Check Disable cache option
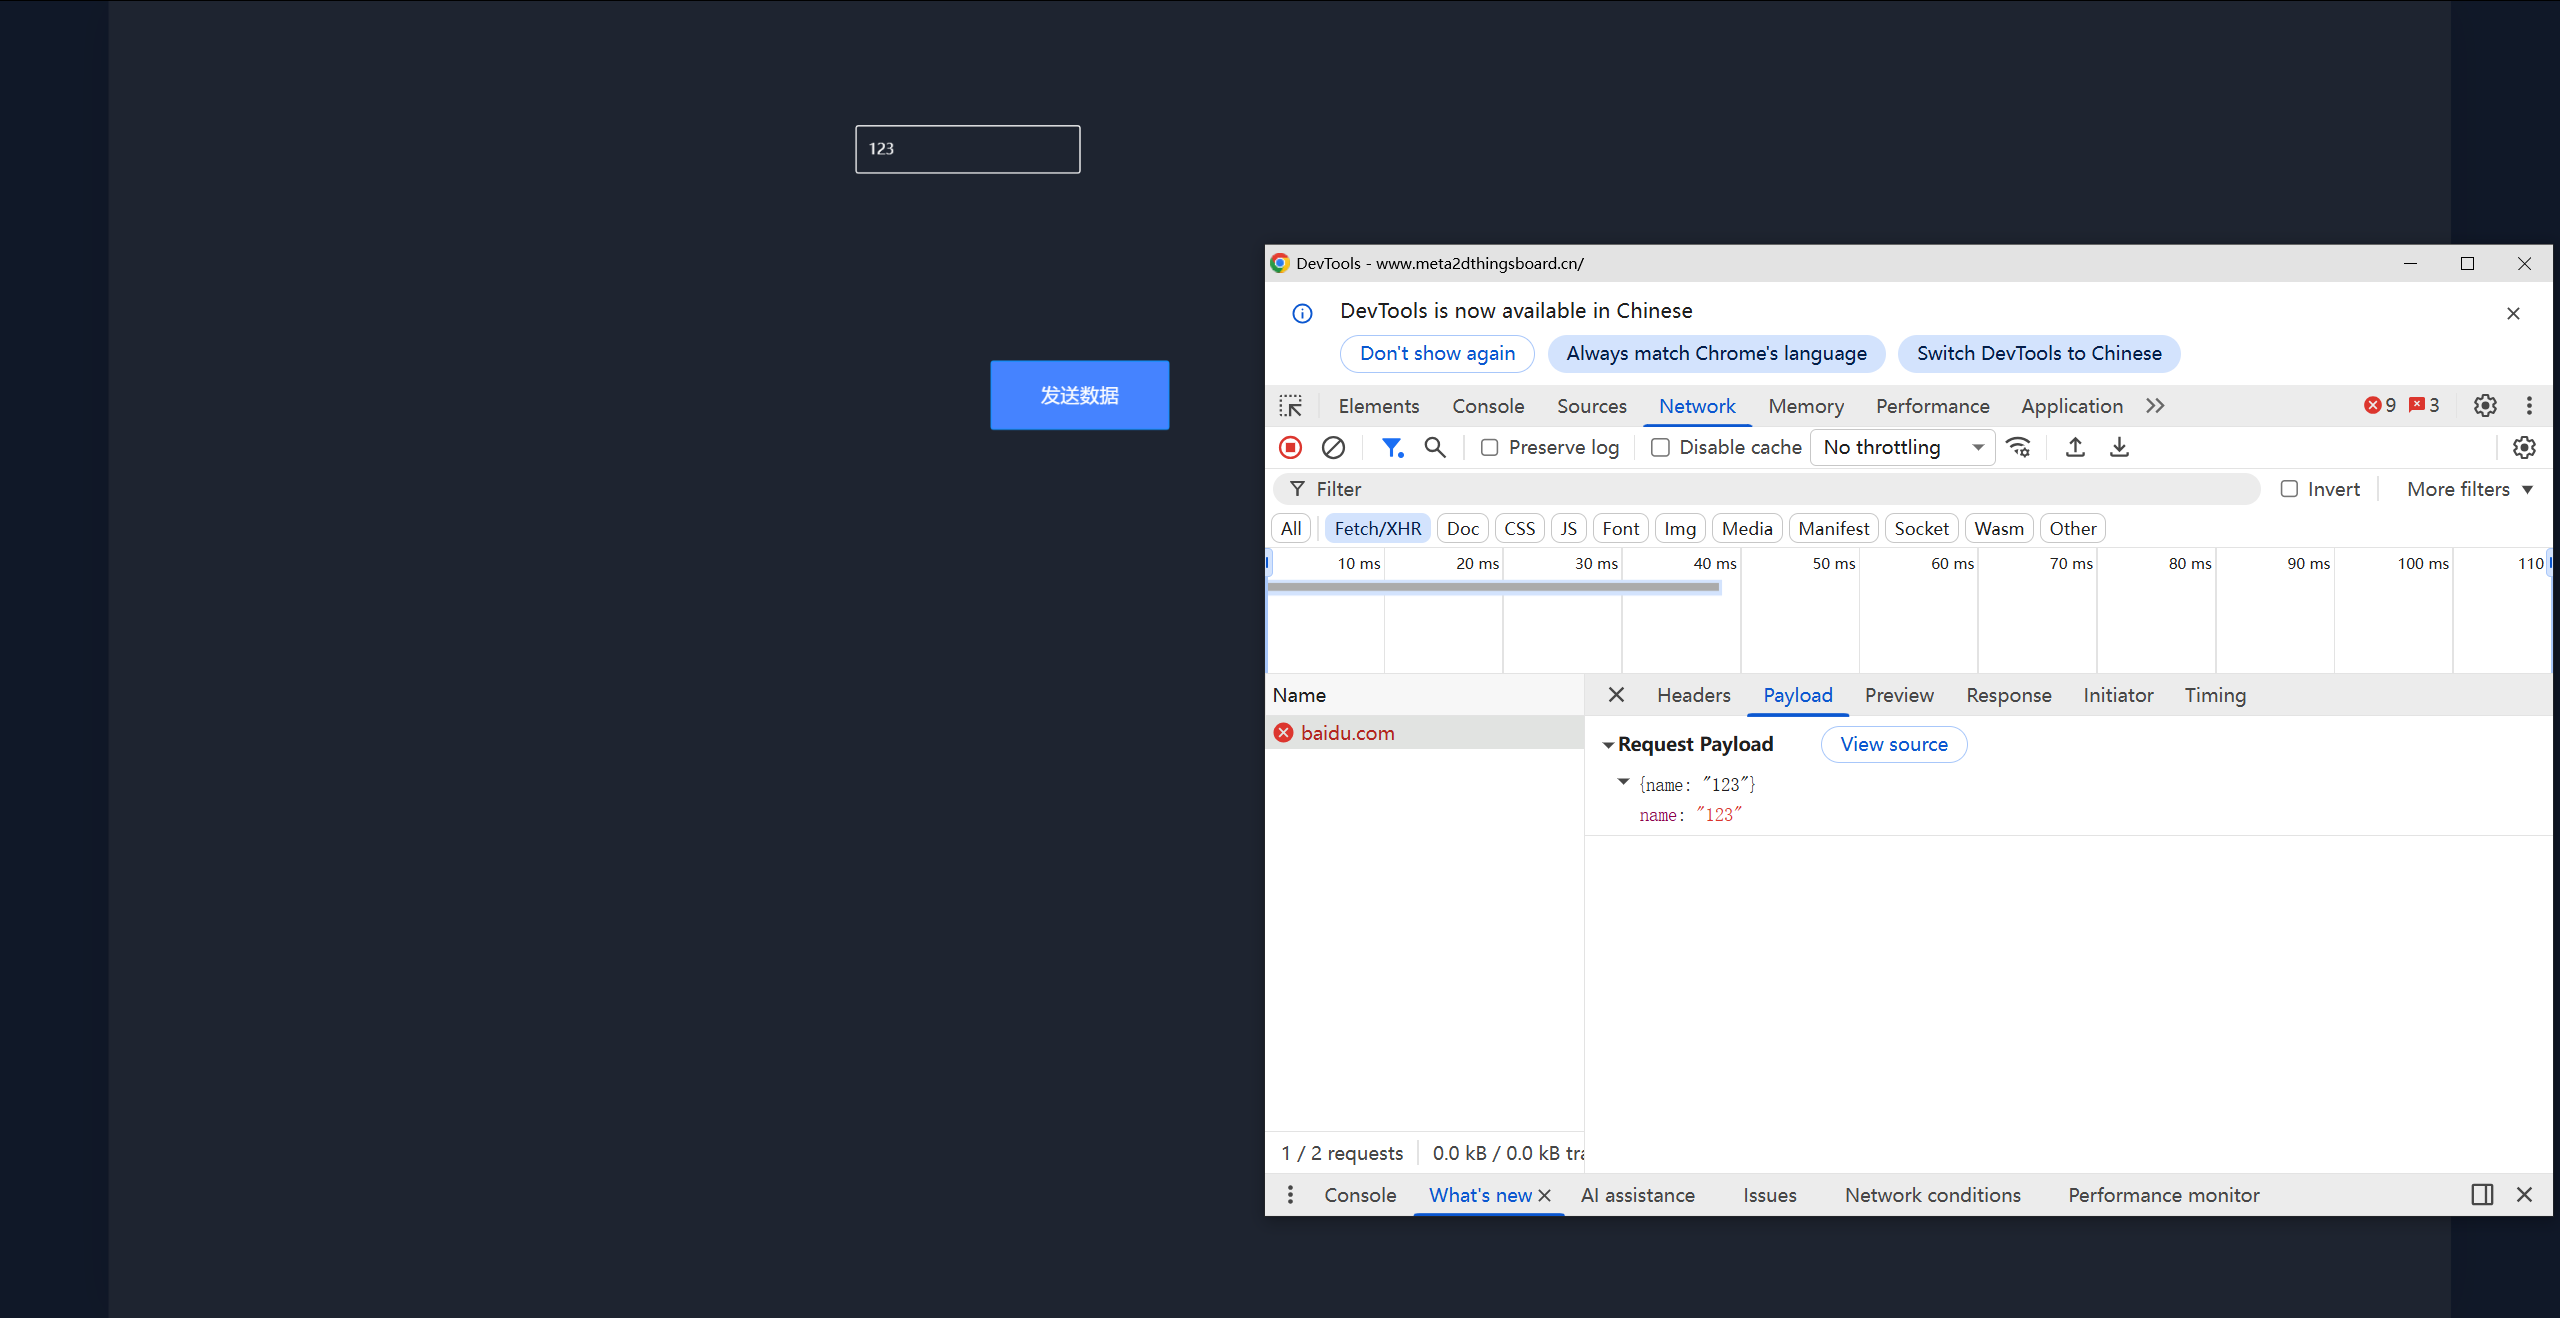 pyautogui.click(x=1660, y=447)
